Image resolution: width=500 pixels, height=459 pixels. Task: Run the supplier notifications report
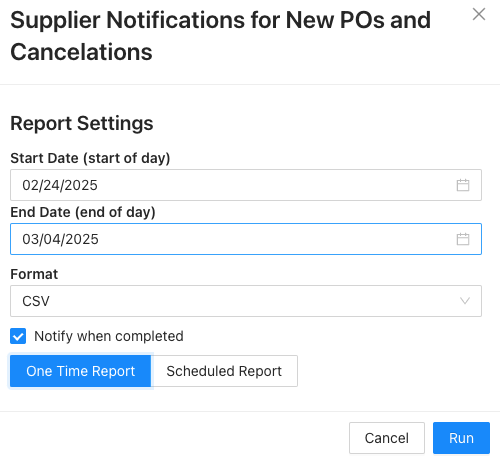461,438
